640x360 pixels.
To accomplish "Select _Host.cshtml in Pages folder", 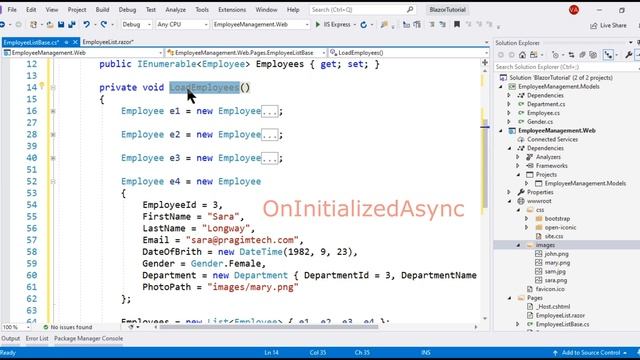I will 553,307.
